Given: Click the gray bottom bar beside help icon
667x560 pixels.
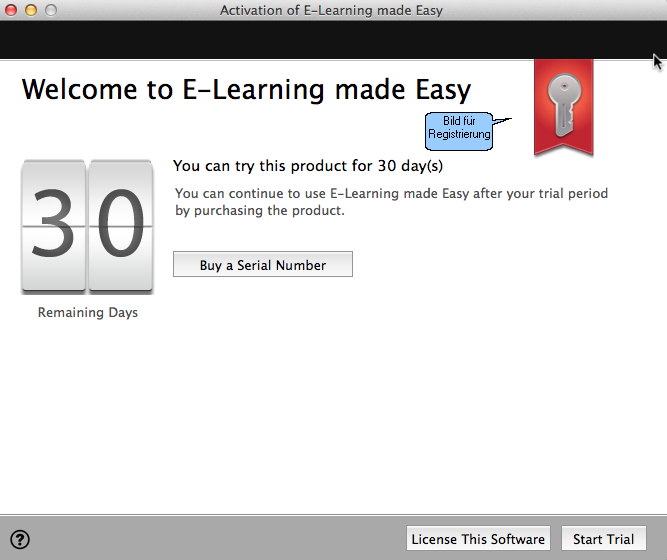Looking at the screenshot, I should [x=200, y=539].
